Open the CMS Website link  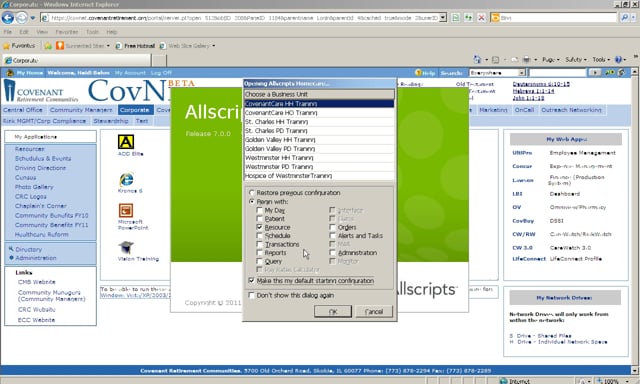pos(36,282)
